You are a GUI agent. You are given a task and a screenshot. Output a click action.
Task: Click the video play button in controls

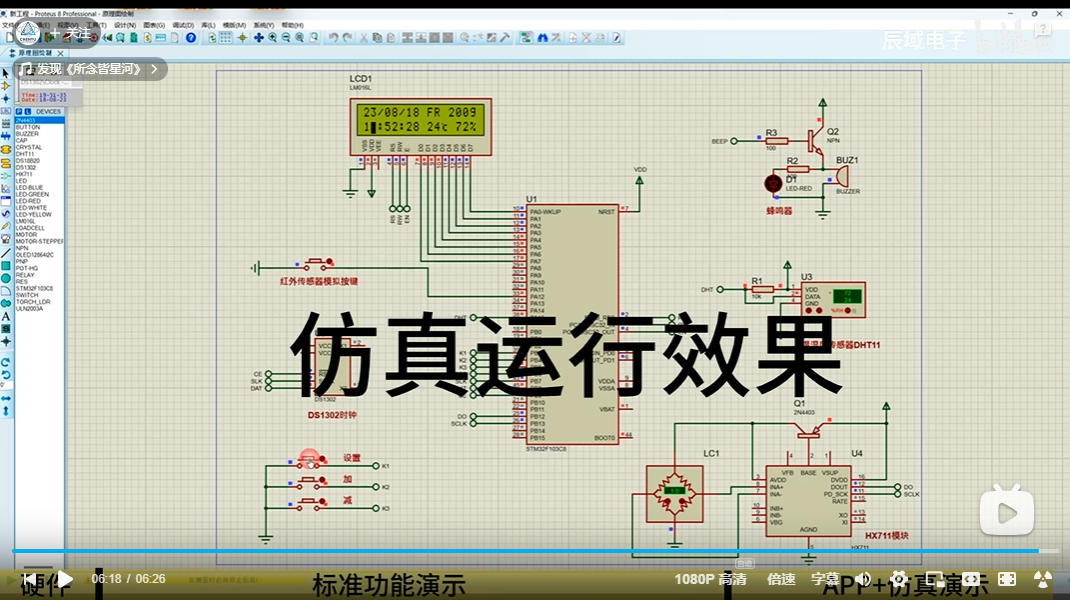click(x=64, y=580)
